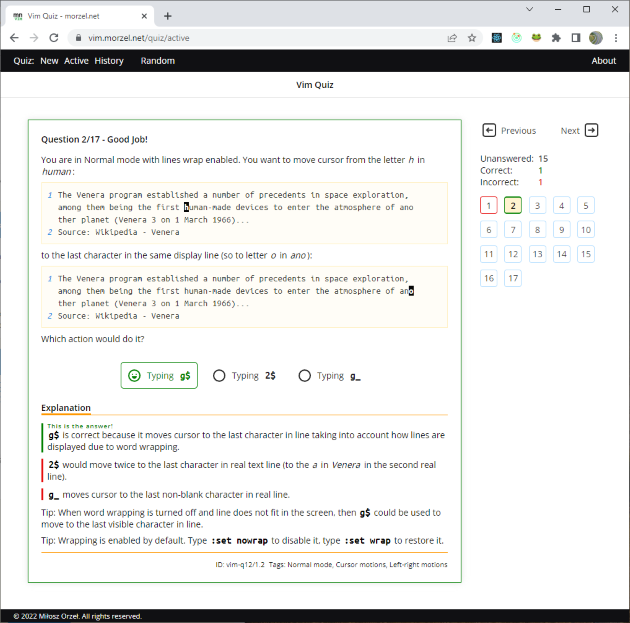Screen dimensions: 630x623
Task: Jump to question 17 button
Action: point(512,278)
